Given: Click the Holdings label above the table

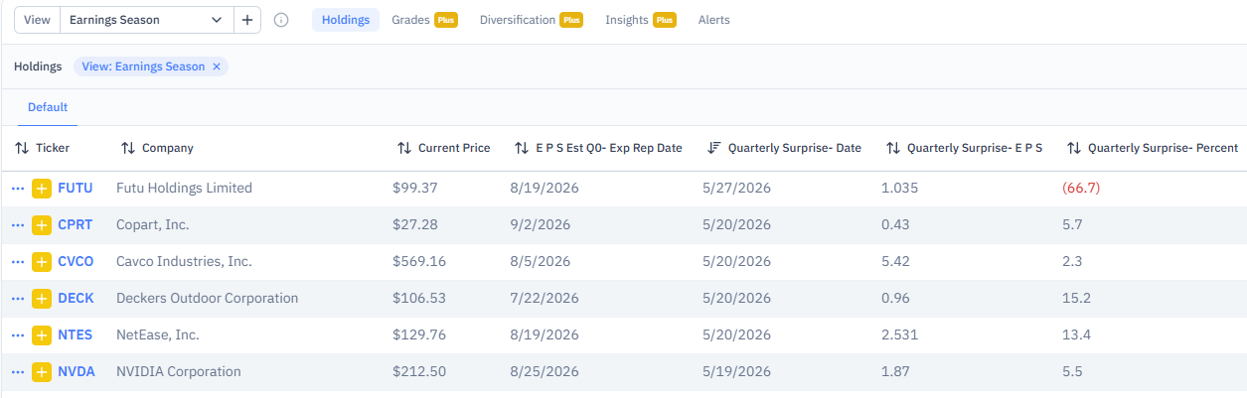Looking at the screenshot, I should click(x=38, y=67).
